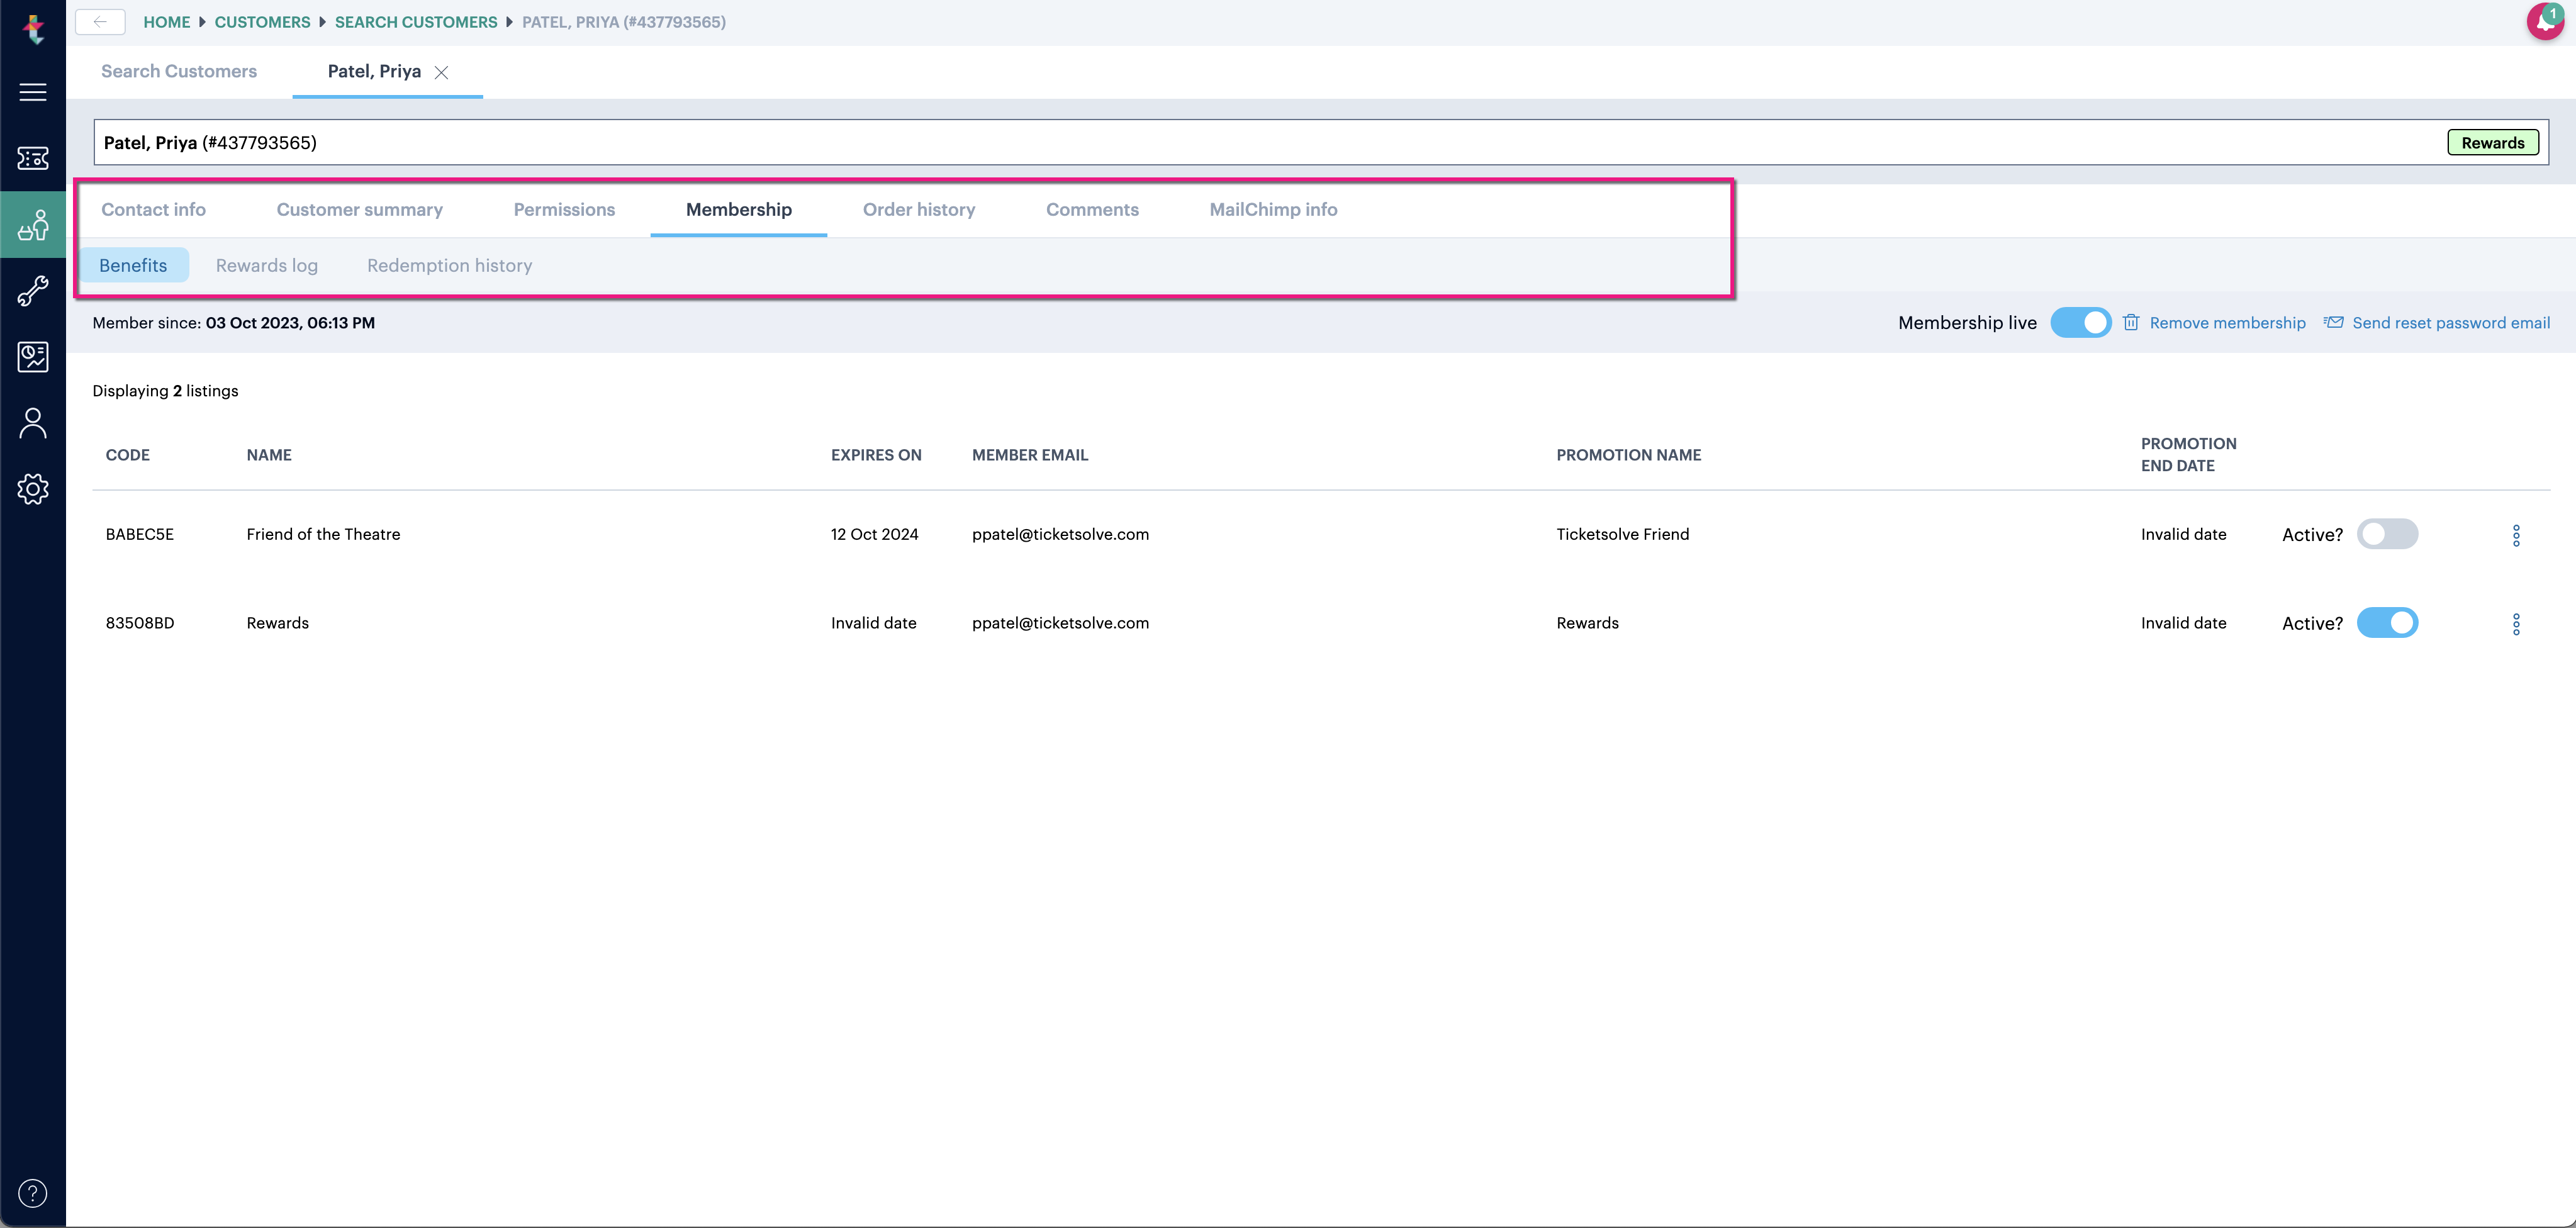The height and width of the screenshot is (1228, 2576).
Task: Open the Order history tab
Action: [x=919, y=209]
